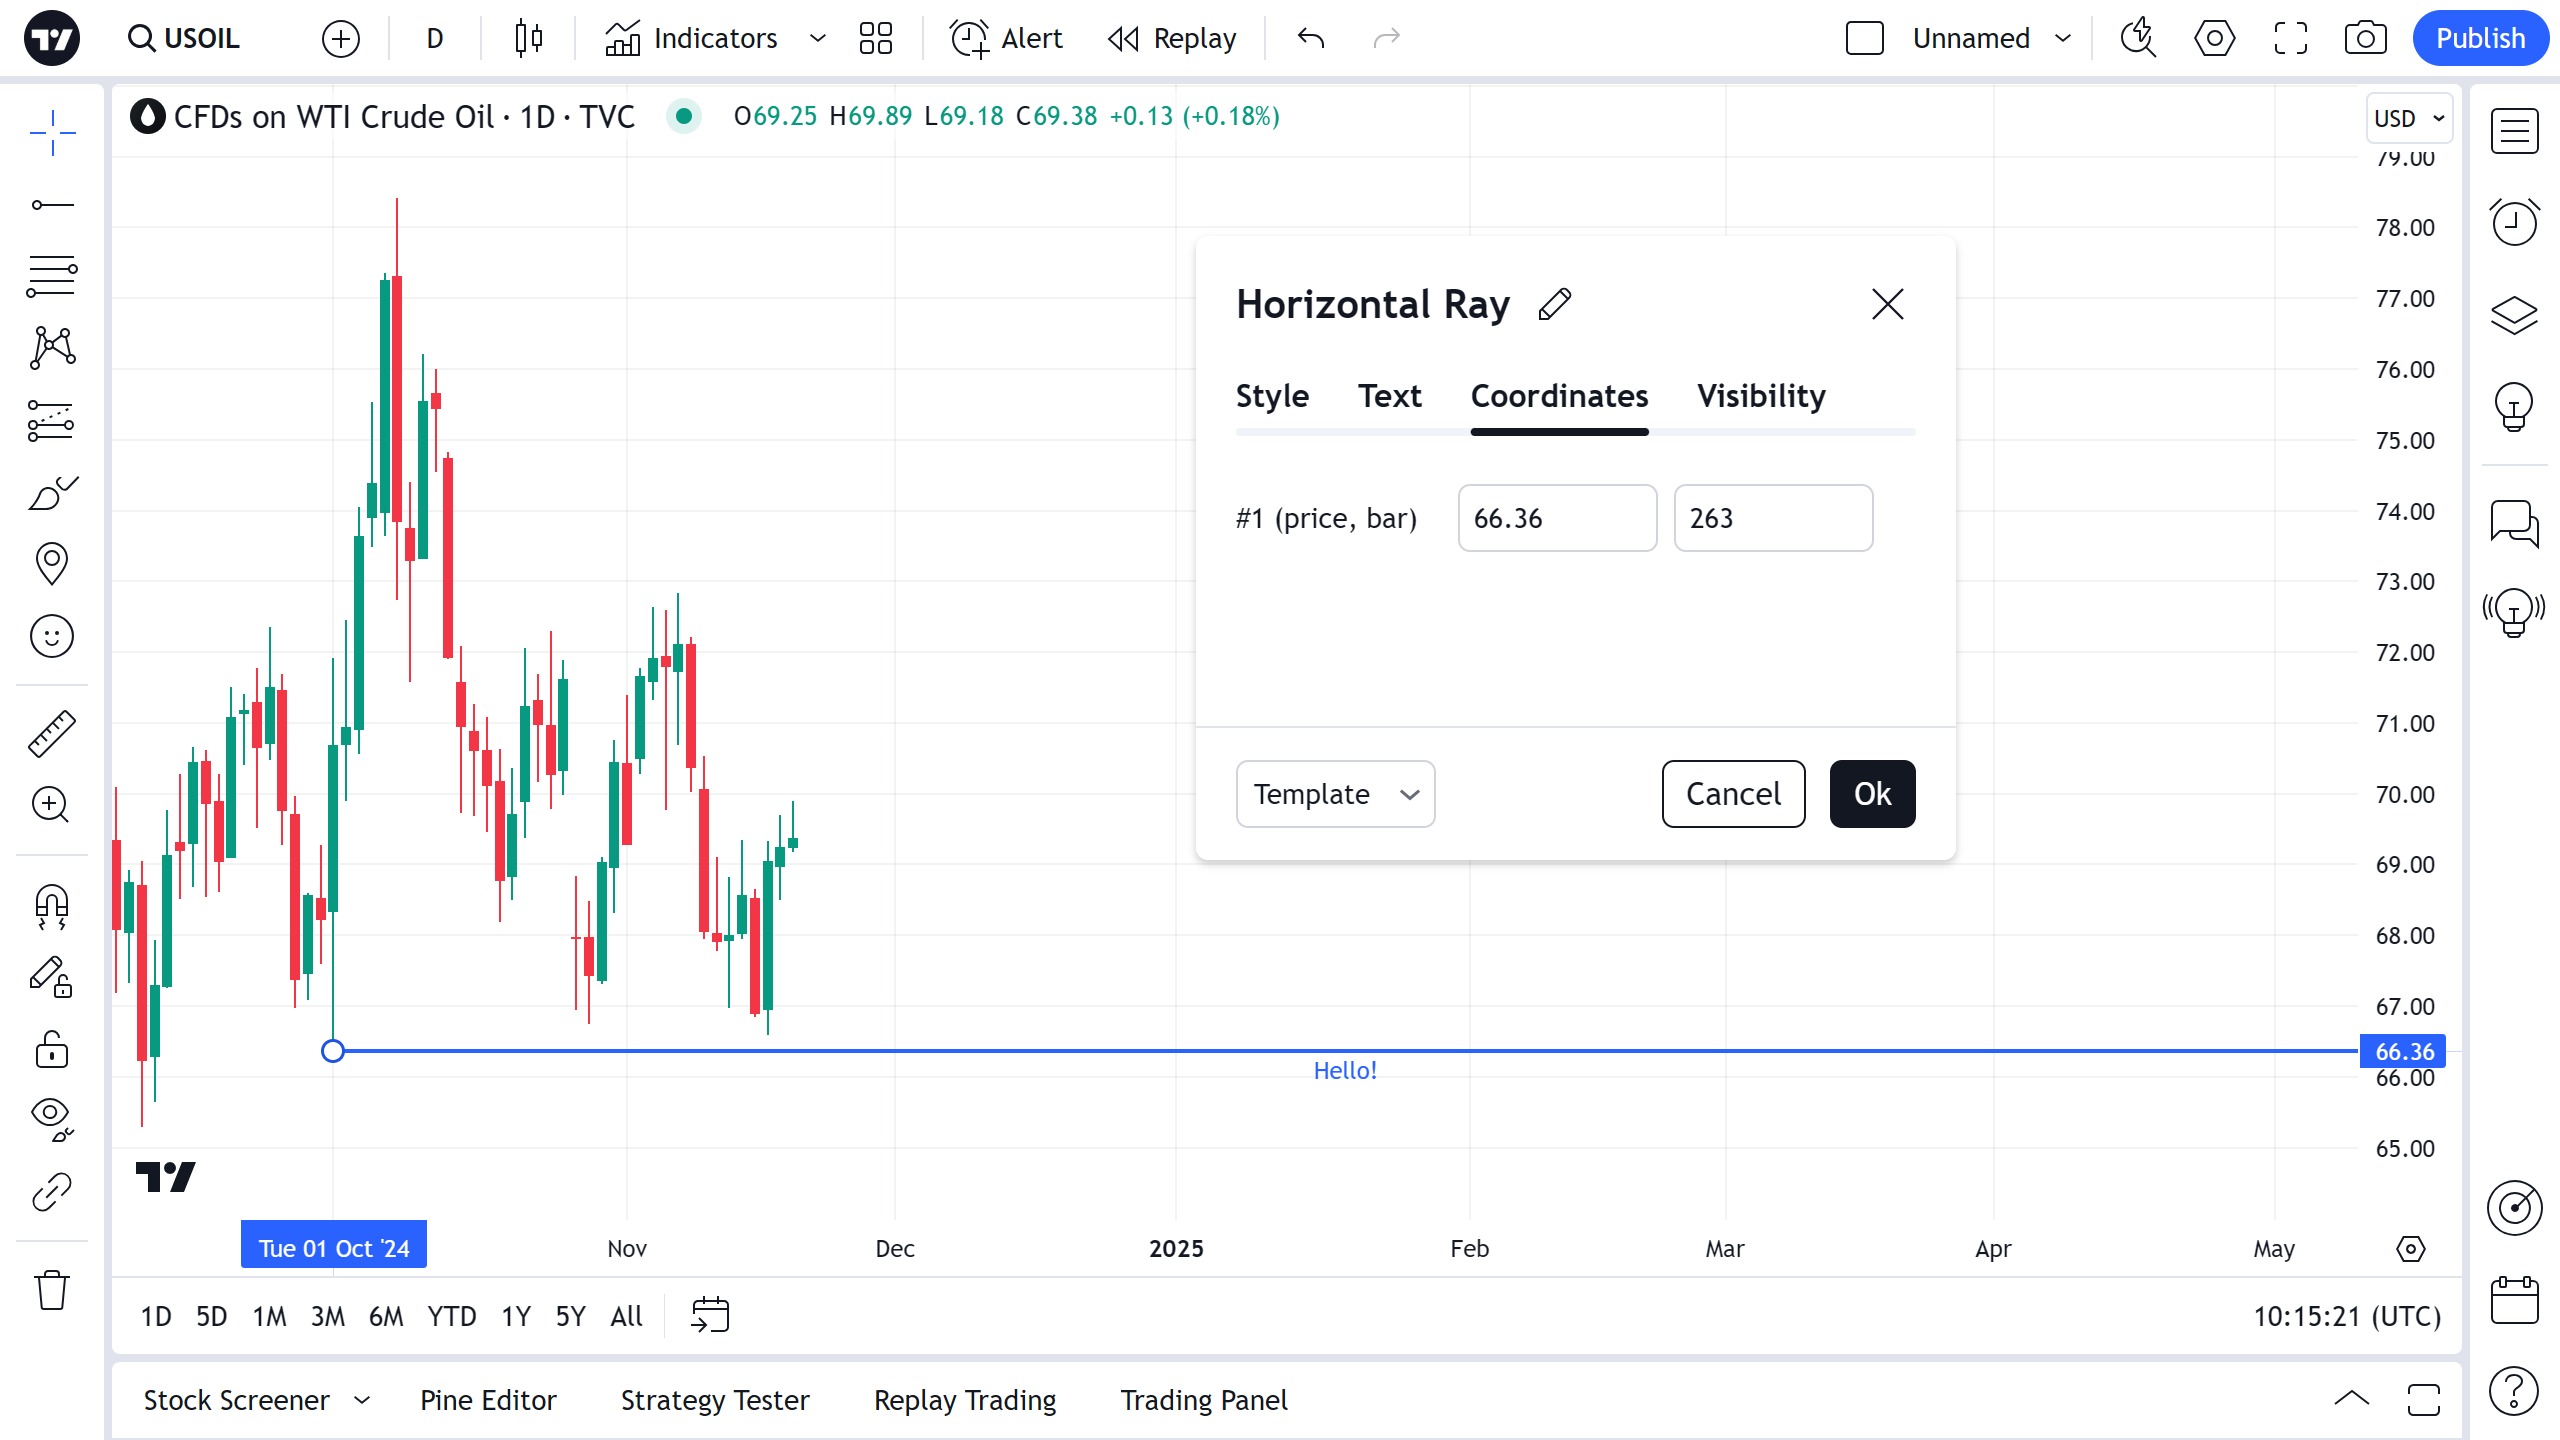Edit Horizontal Ray name pencil icon
This screenshot has width=2560, height=1440.
pos(1555,304)
